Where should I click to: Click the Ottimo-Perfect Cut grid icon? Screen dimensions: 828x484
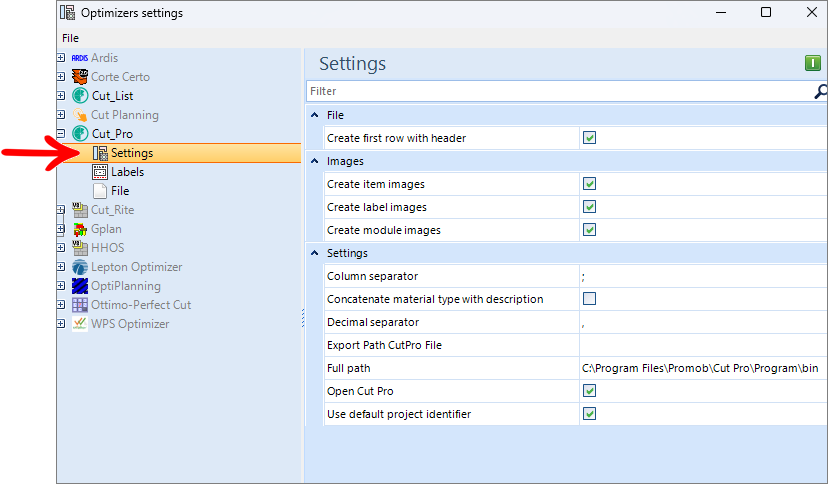[x=80, y=305]
